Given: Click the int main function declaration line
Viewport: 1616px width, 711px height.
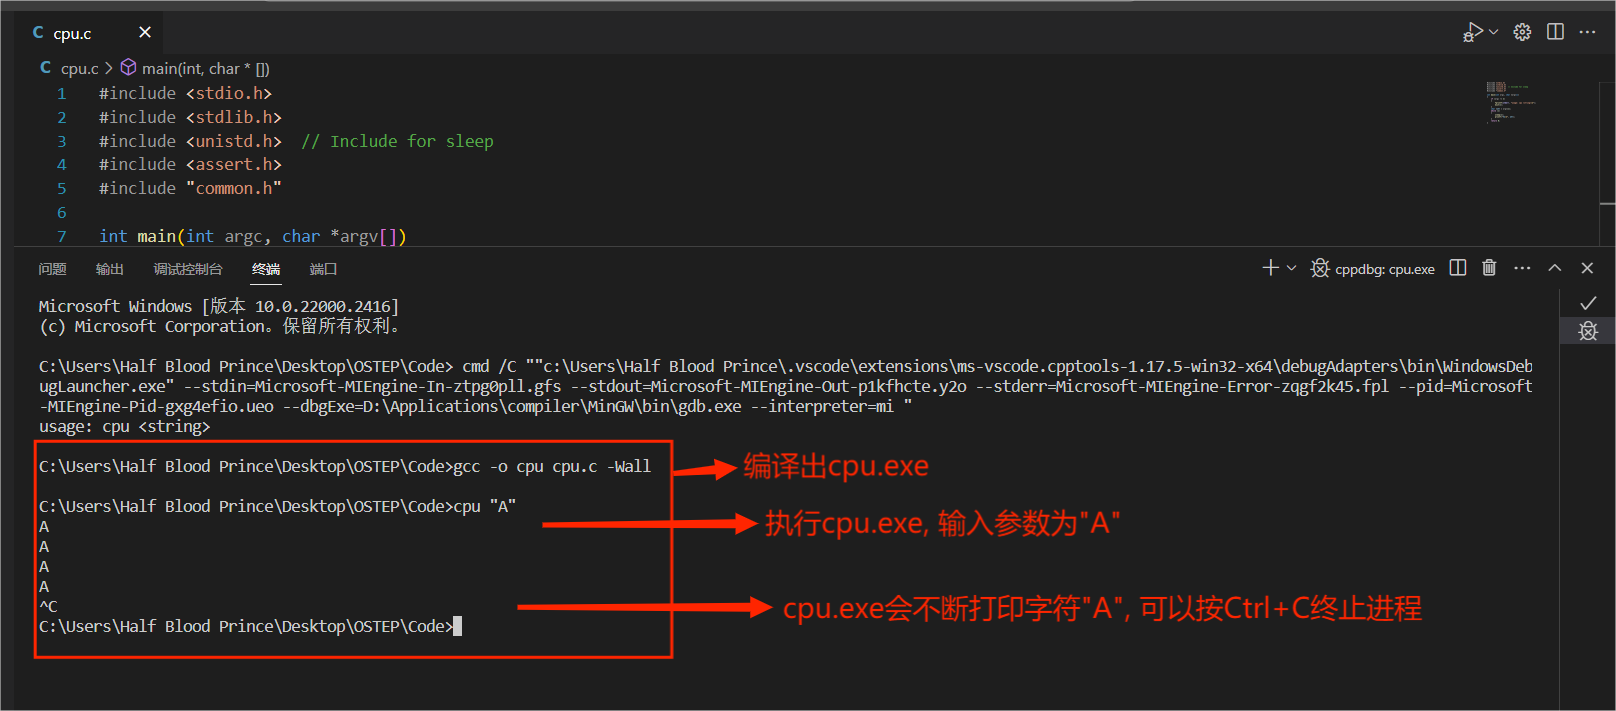Looking at the screenshot, I should coord(252,236).
